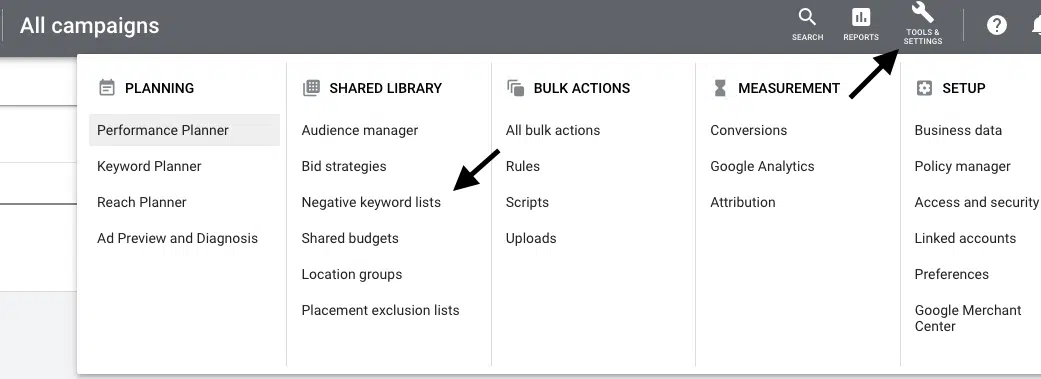Select Keyword Planner from Planning
1041x379 pixels.
(x=149, y=166)
